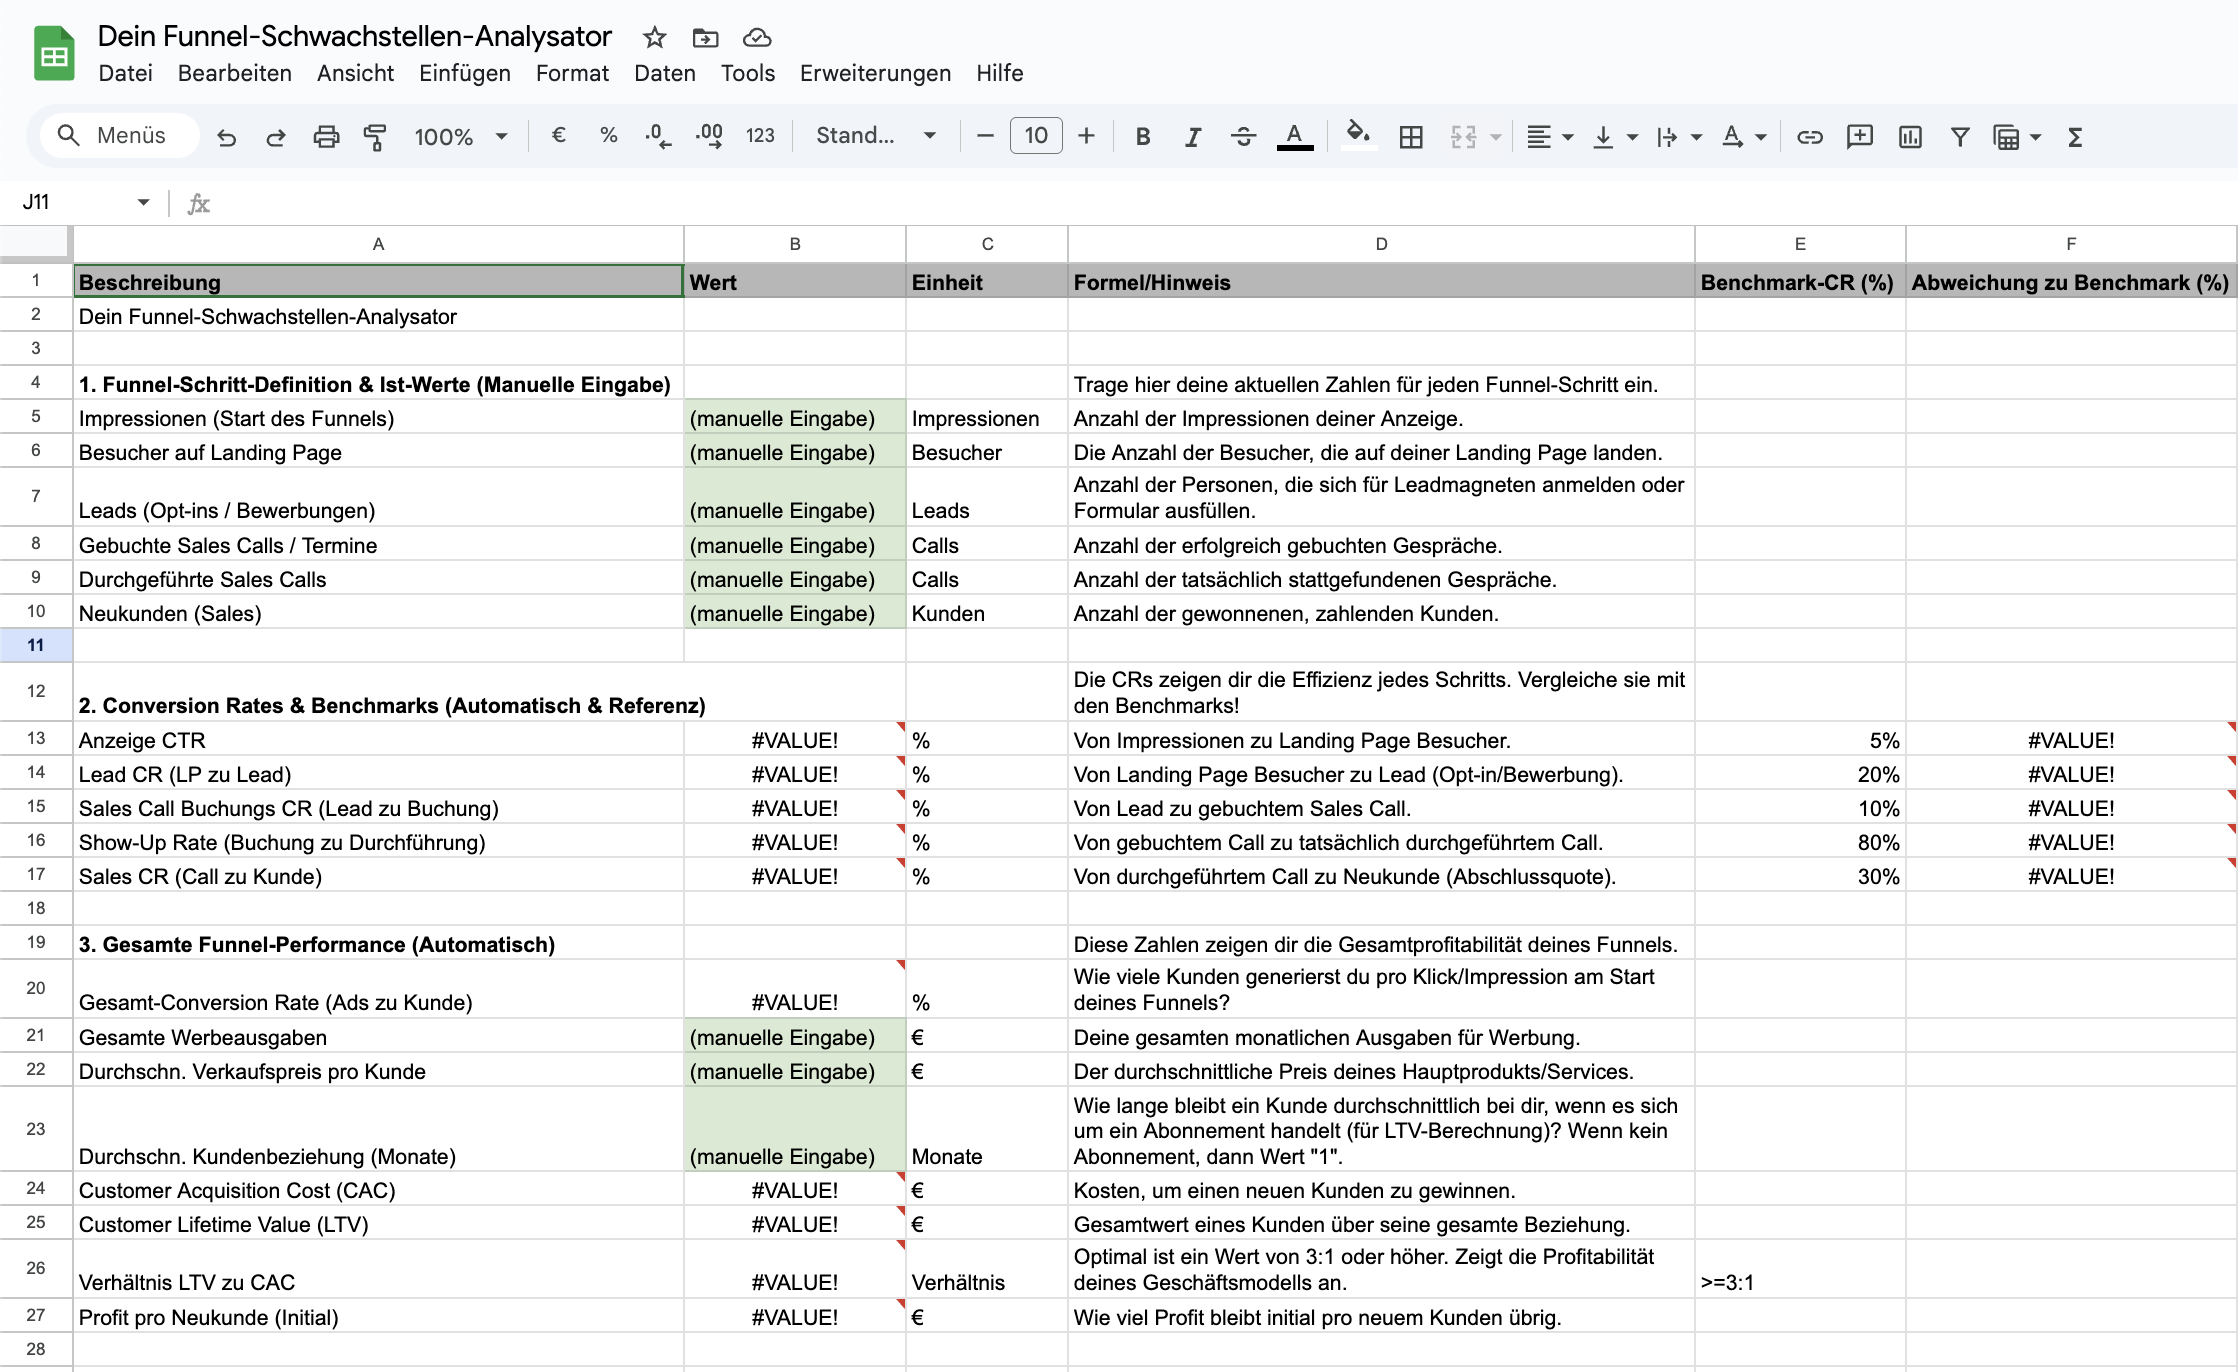Click the 'Neukunden (Sales)' cell

(378, 613)
